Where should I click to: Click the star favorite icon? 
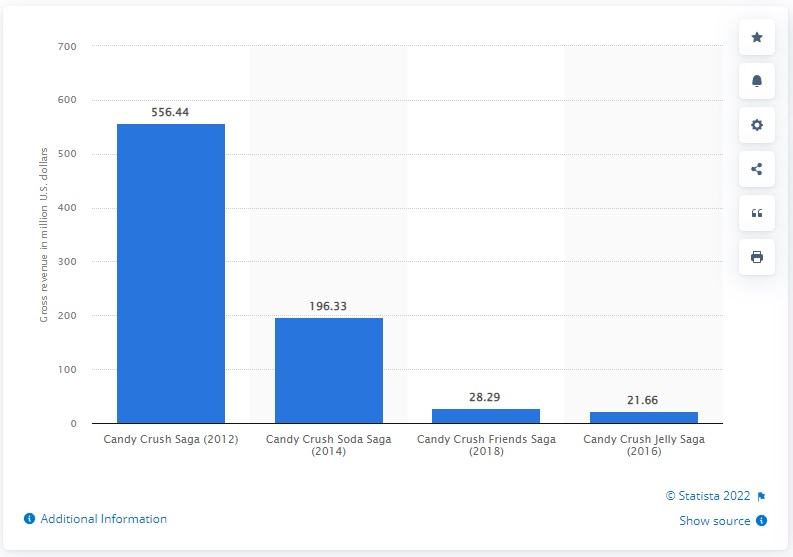tap(757, 37)
